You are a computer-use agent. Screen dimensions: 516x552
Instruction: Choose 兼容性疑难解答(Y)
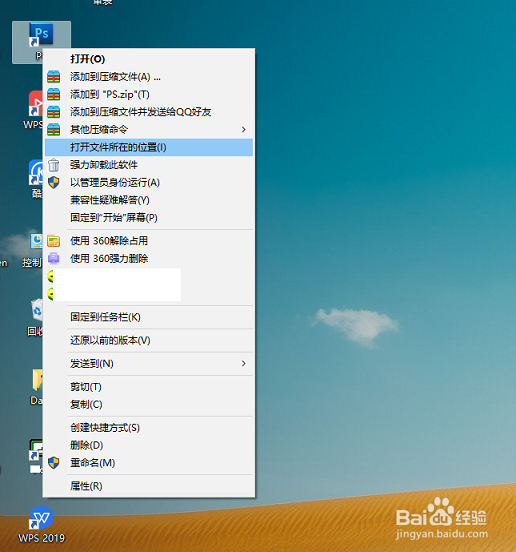[149, 200]
